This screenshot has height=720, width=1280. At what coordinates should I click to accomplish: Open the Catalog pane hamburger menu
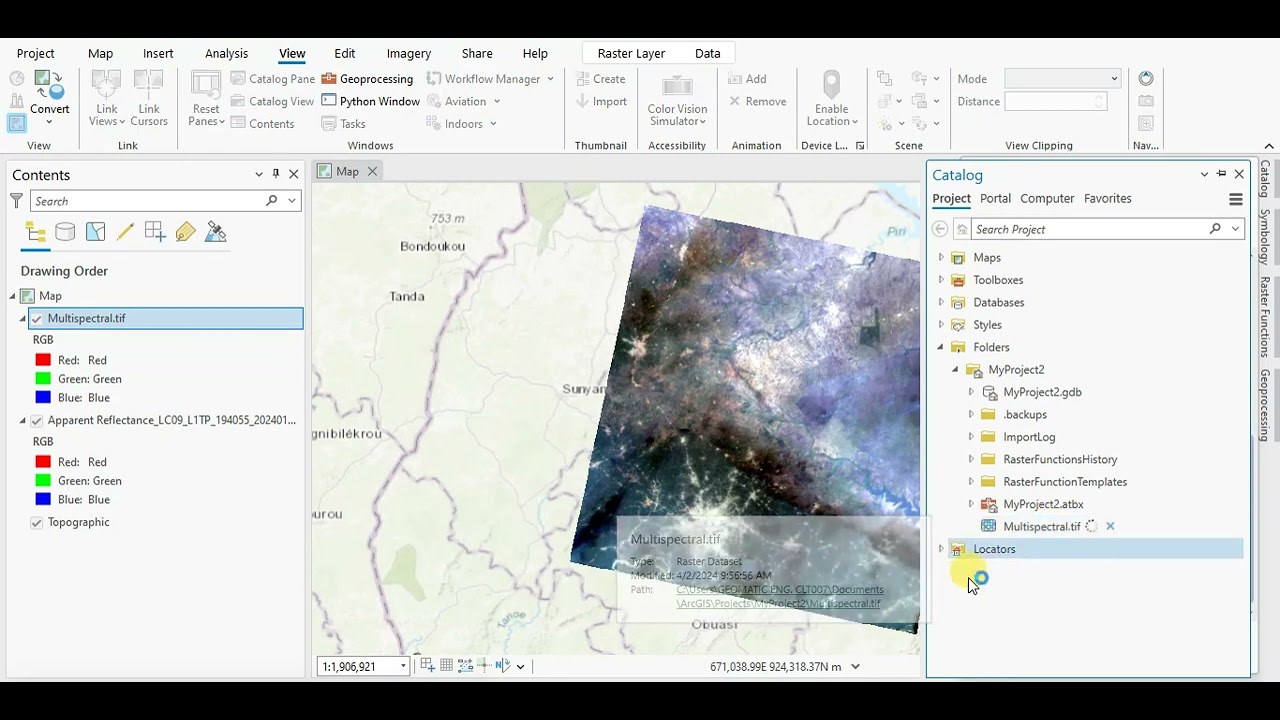[1236, 199]
